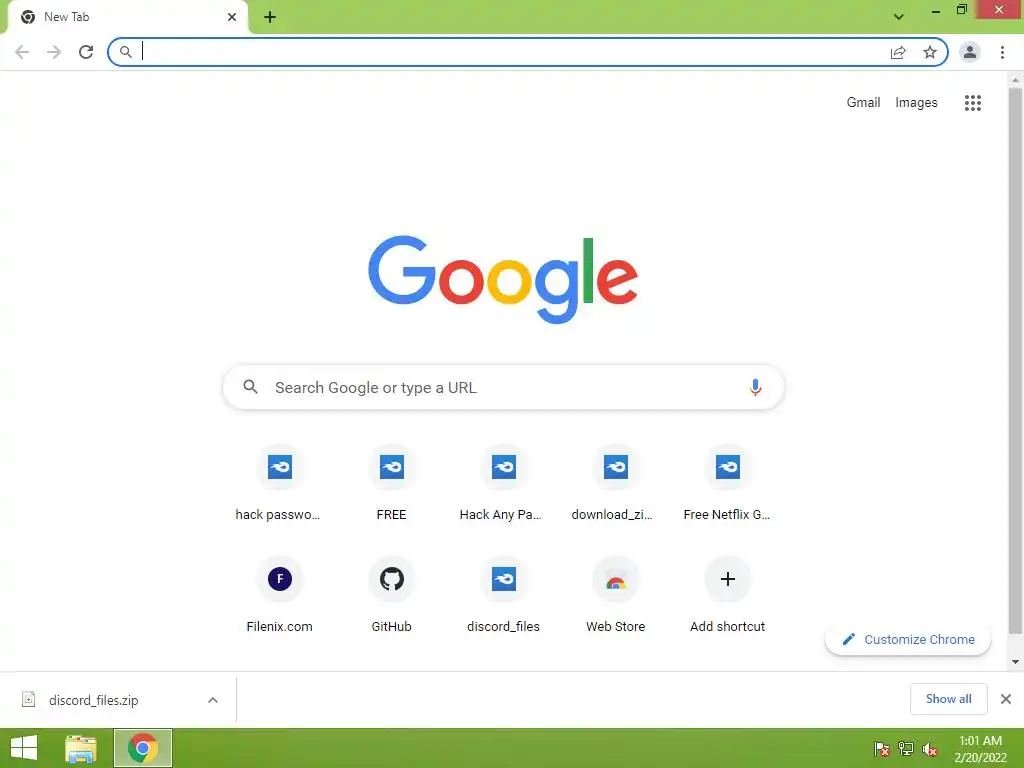
Task: Expand discord_files.zip download options
Action: (x=213, y=700)
